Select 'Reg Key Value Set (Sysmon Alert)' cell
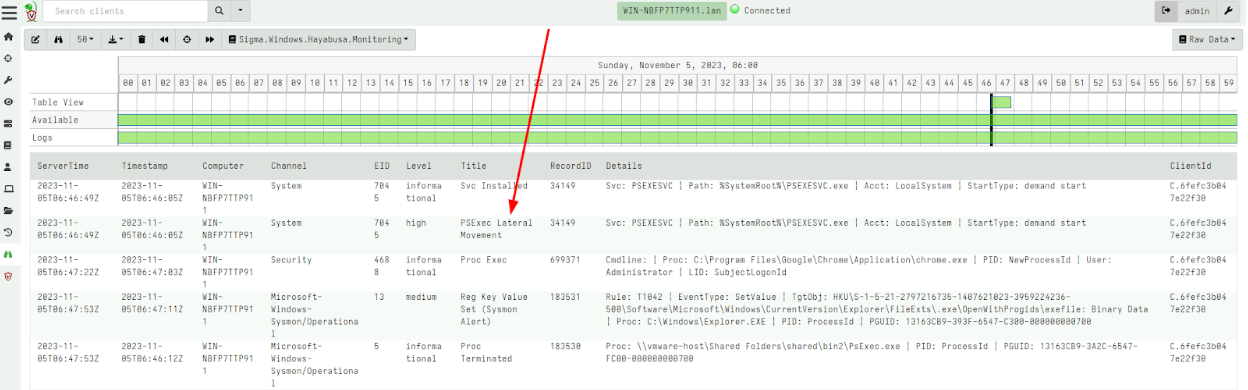This screenshot has height=390, width=1248. pos(496,309)
